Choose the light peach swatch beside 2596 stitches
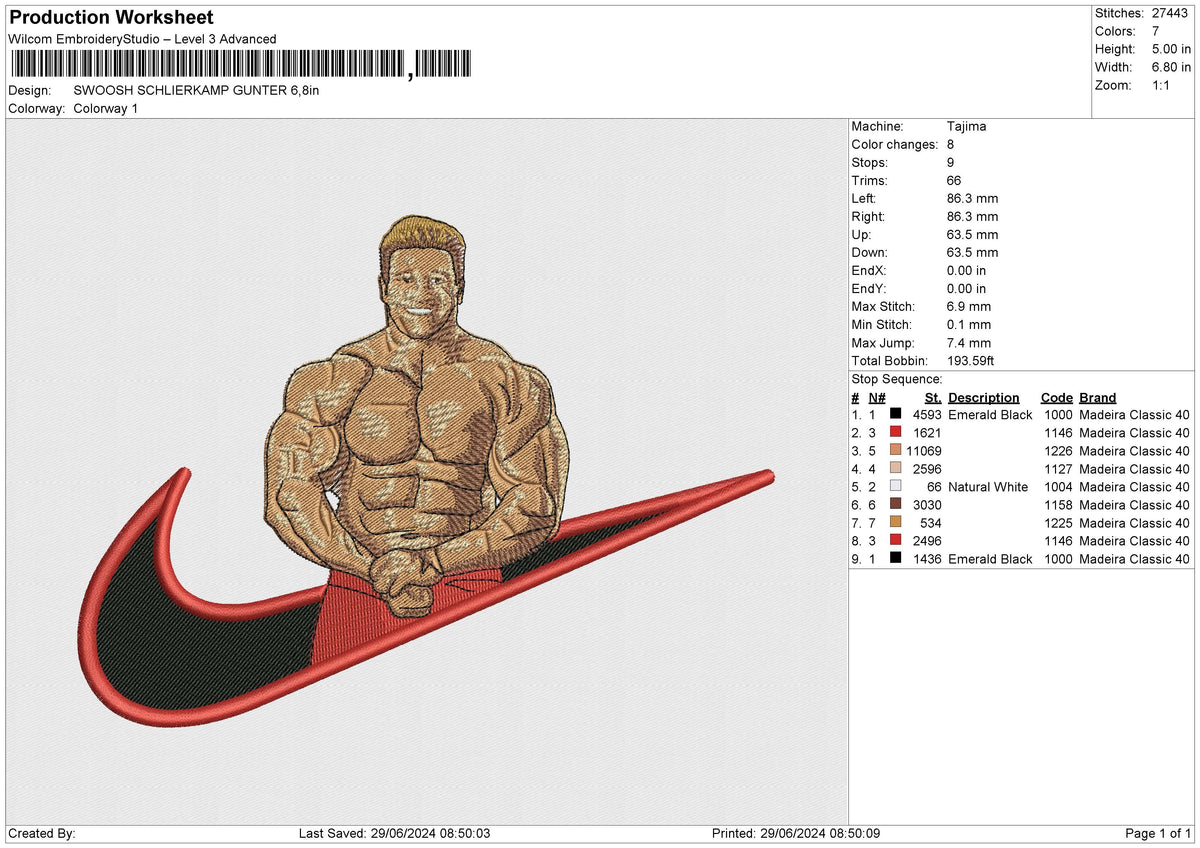 click(896, 469)
